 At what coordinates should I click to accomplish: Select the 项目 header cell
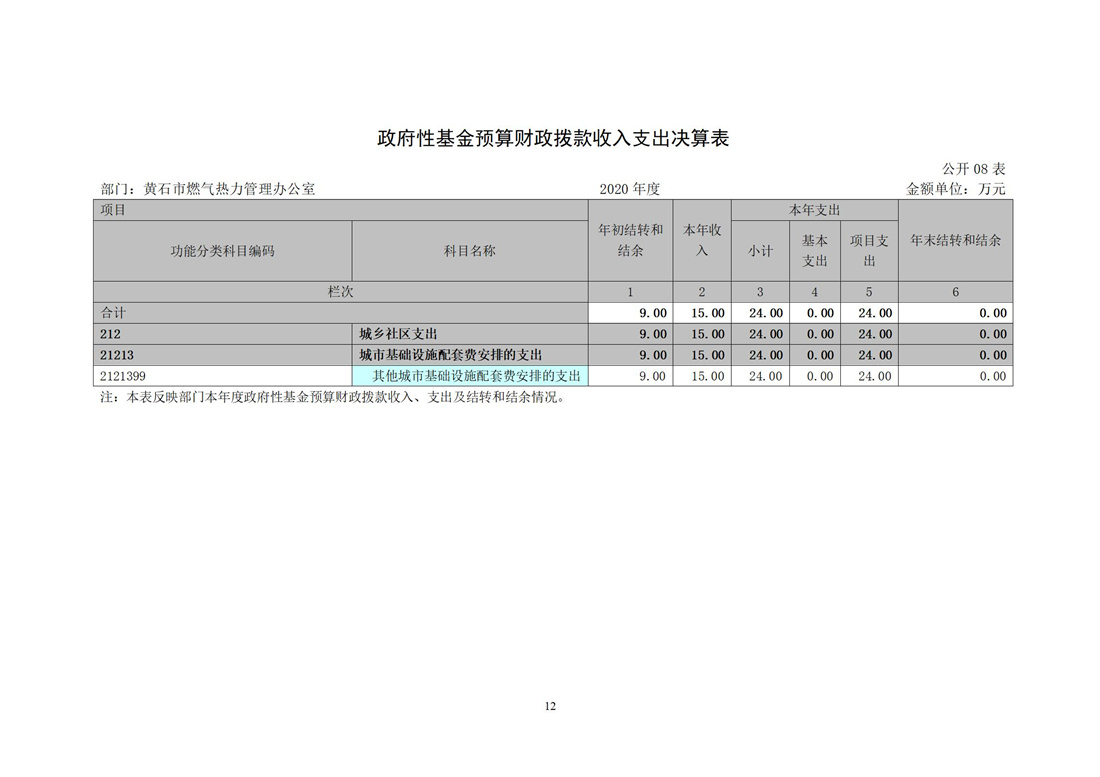[341, 210]
